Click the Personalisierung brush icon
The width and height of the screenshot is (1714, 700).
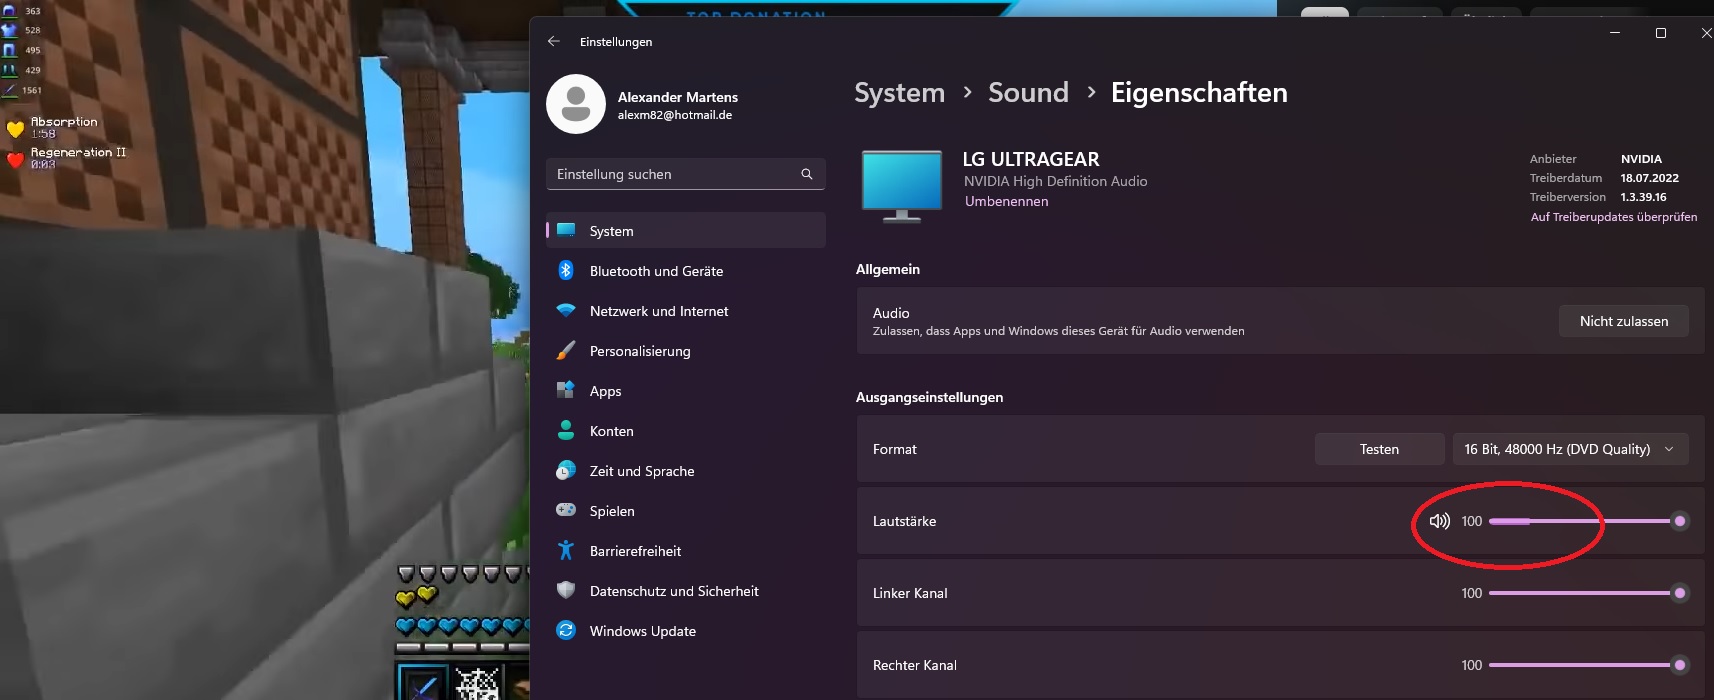point(566,350)
